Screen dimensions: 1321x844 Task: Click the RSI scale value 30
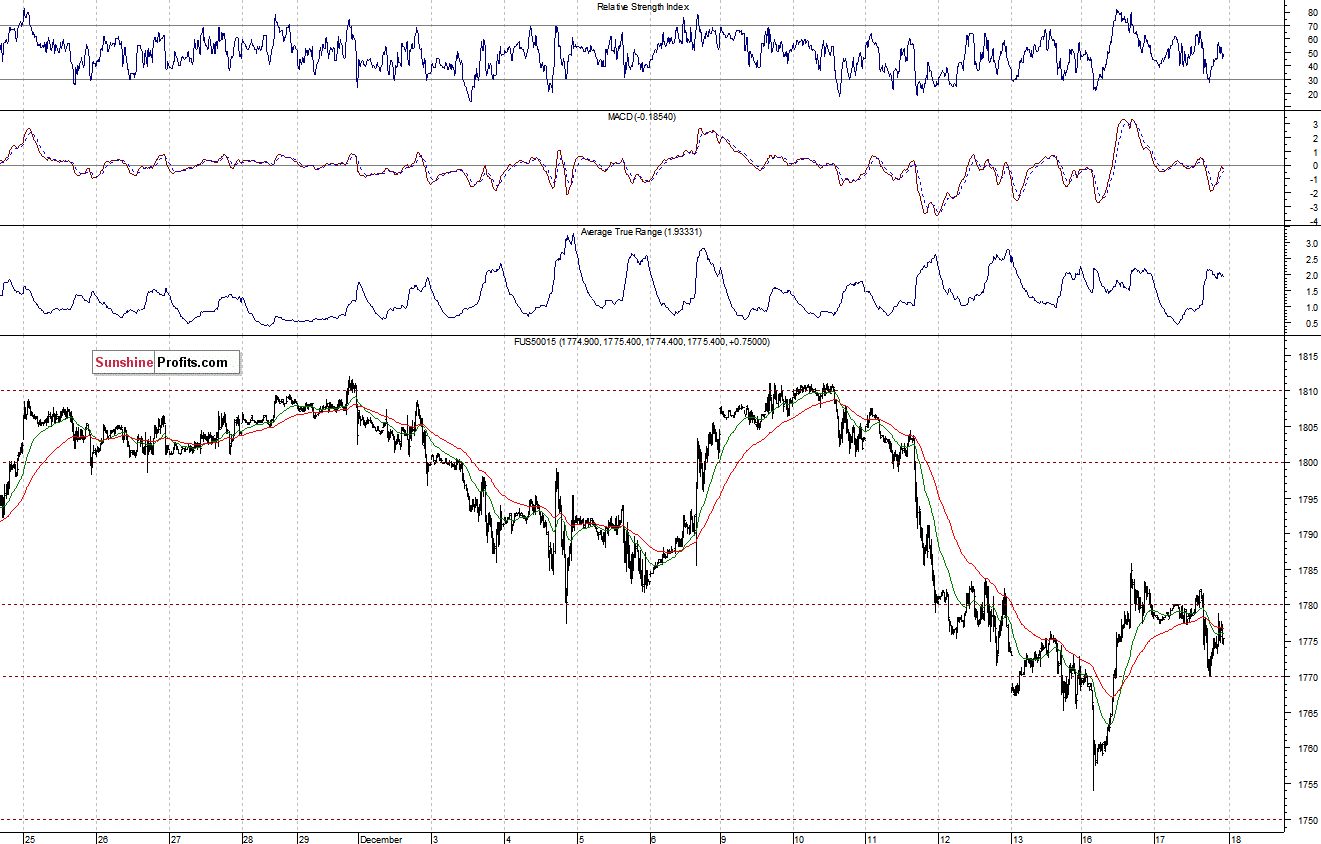(1312, 80)
